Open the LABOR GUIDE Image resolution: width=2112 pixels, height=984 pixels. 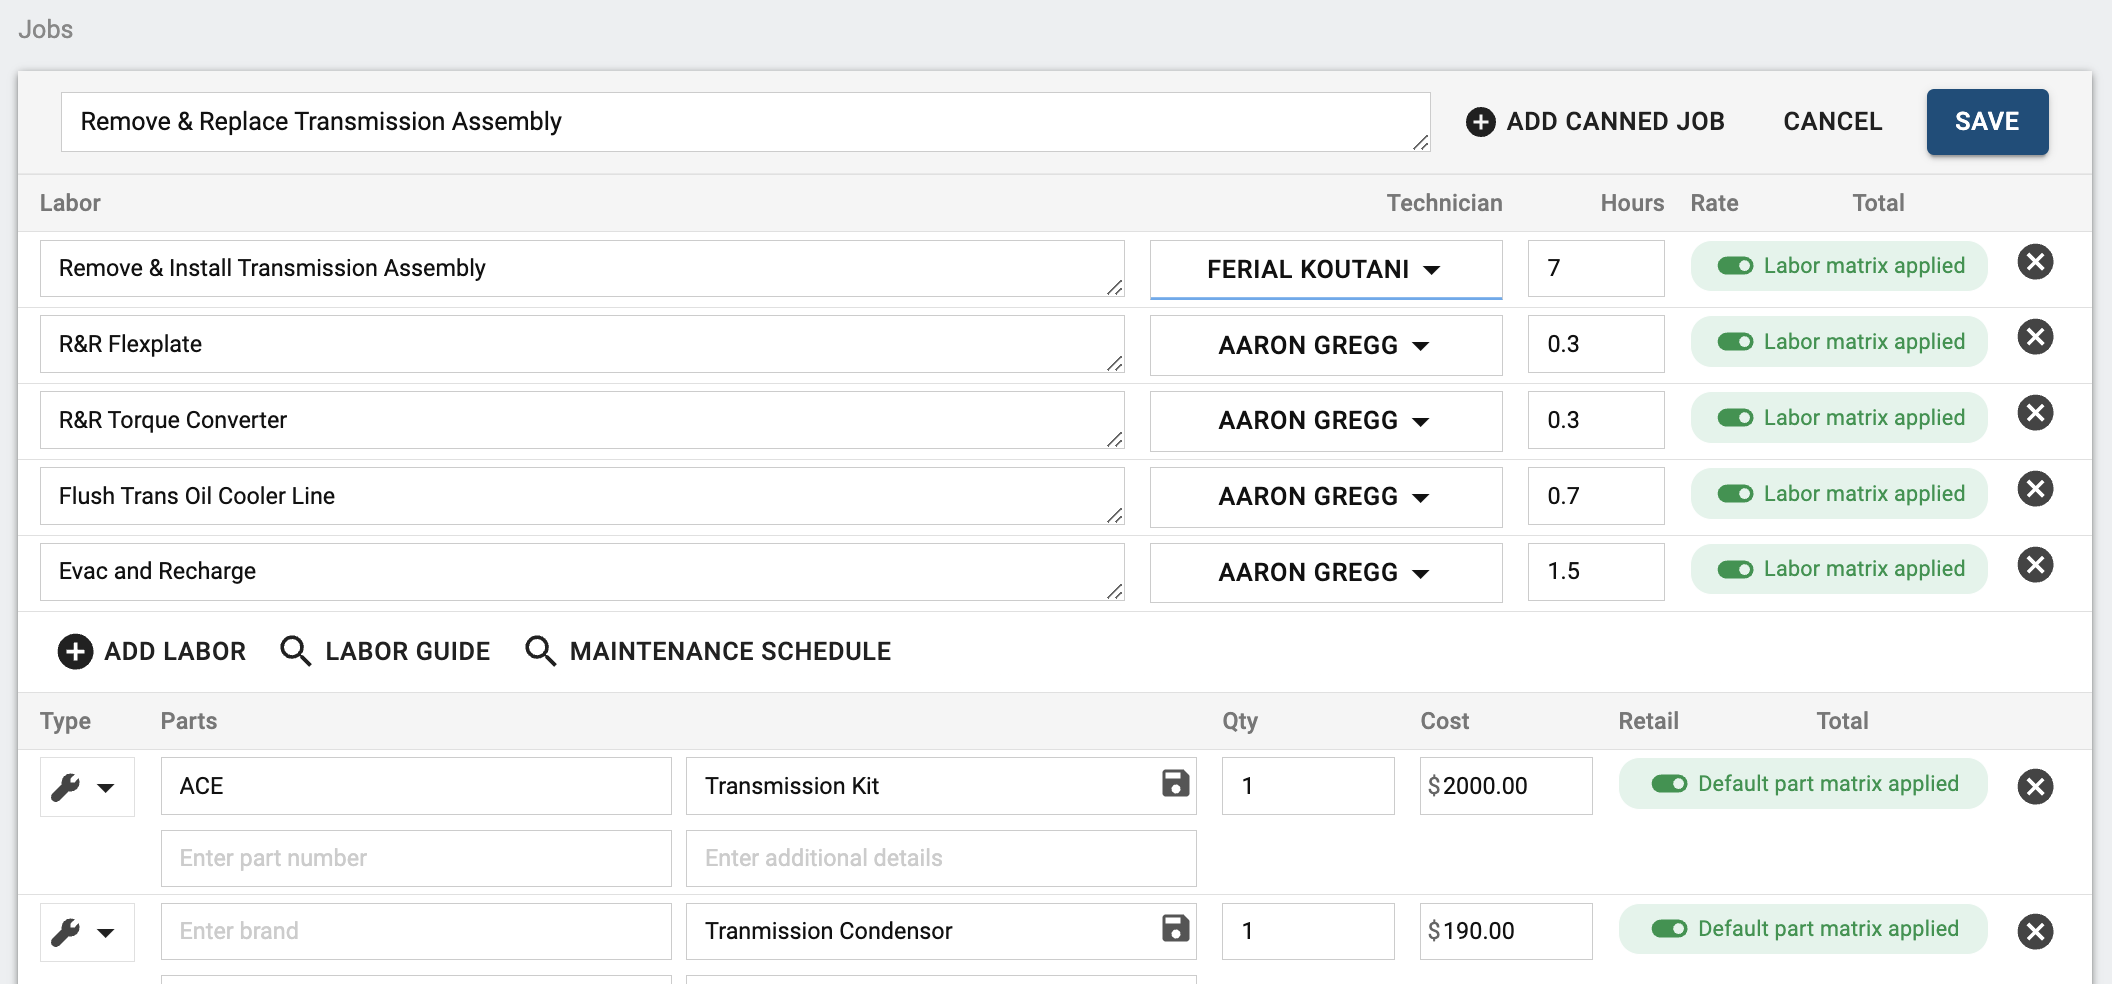(385, 651)
